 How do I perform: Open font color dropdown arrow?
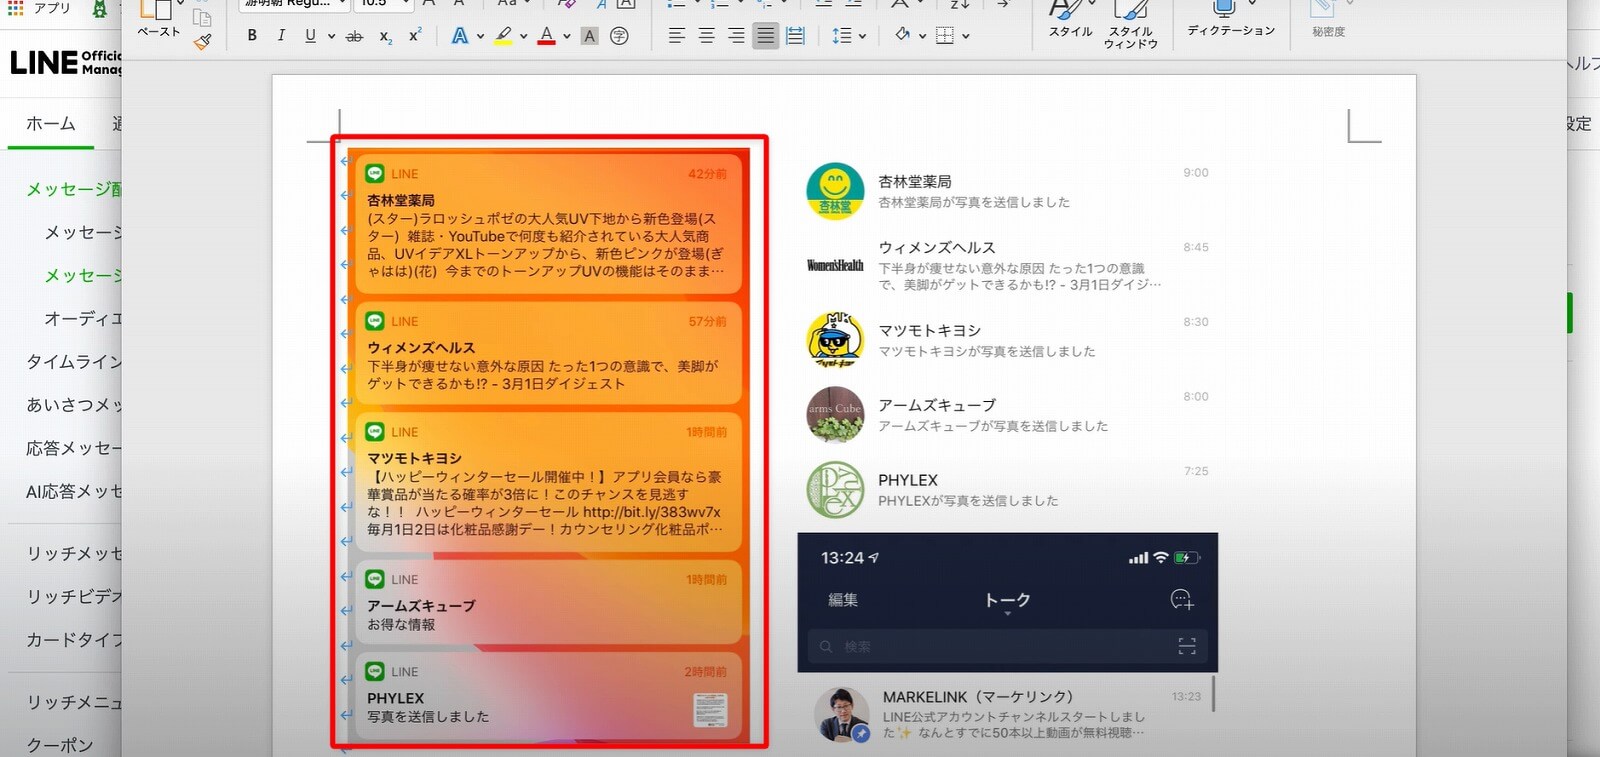(566, 36)
